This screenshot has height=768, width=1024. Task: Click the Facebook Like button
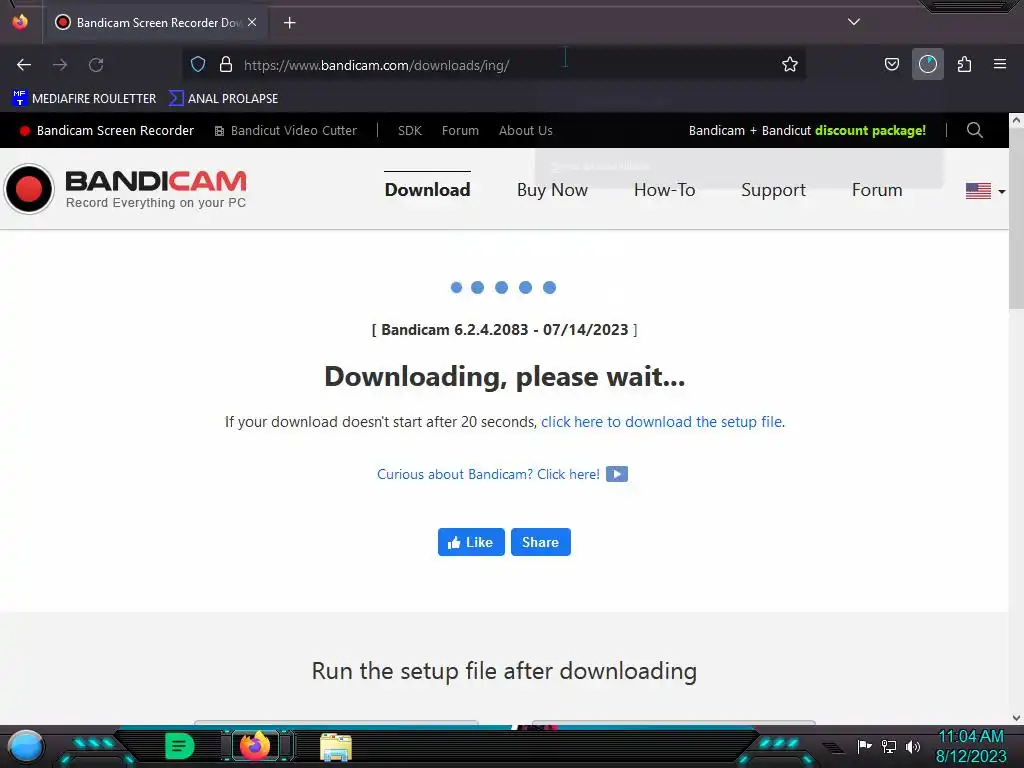(471, 542)
